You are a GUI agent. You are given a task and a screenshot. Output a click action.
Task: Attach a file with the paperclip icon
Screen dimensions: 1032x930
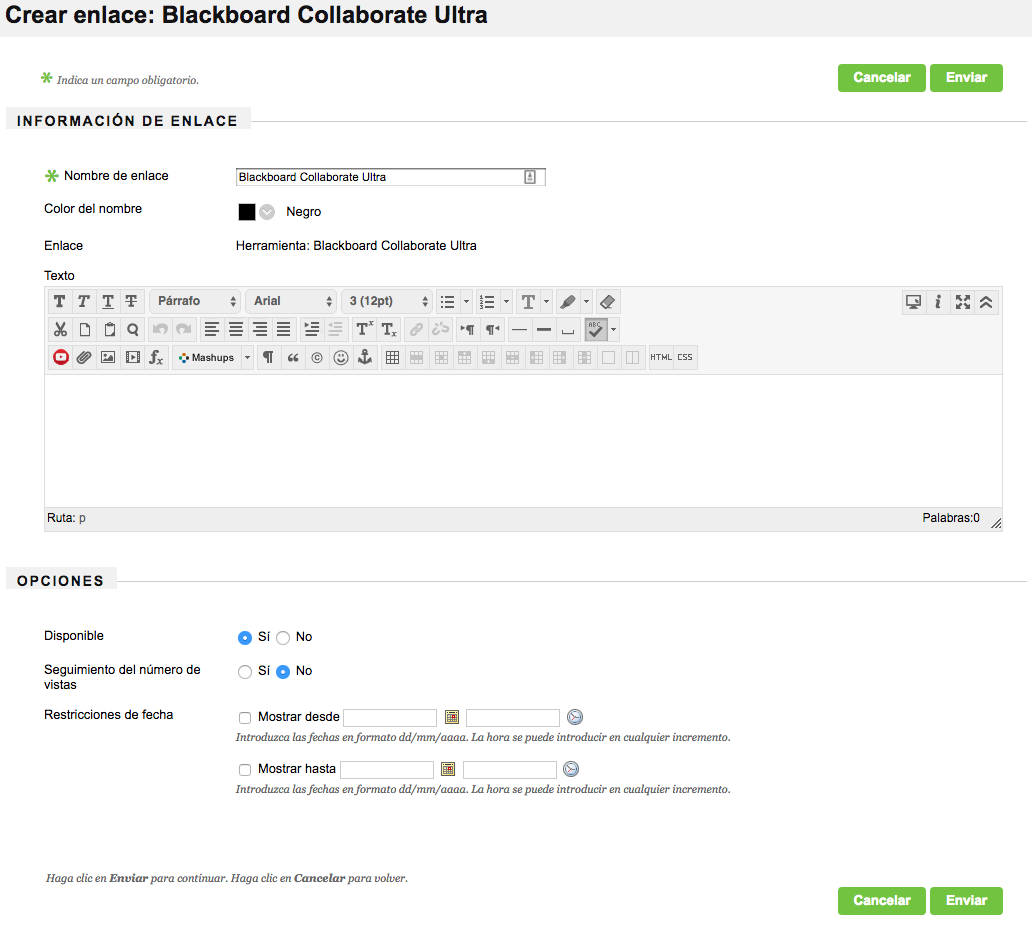point(84,357)
